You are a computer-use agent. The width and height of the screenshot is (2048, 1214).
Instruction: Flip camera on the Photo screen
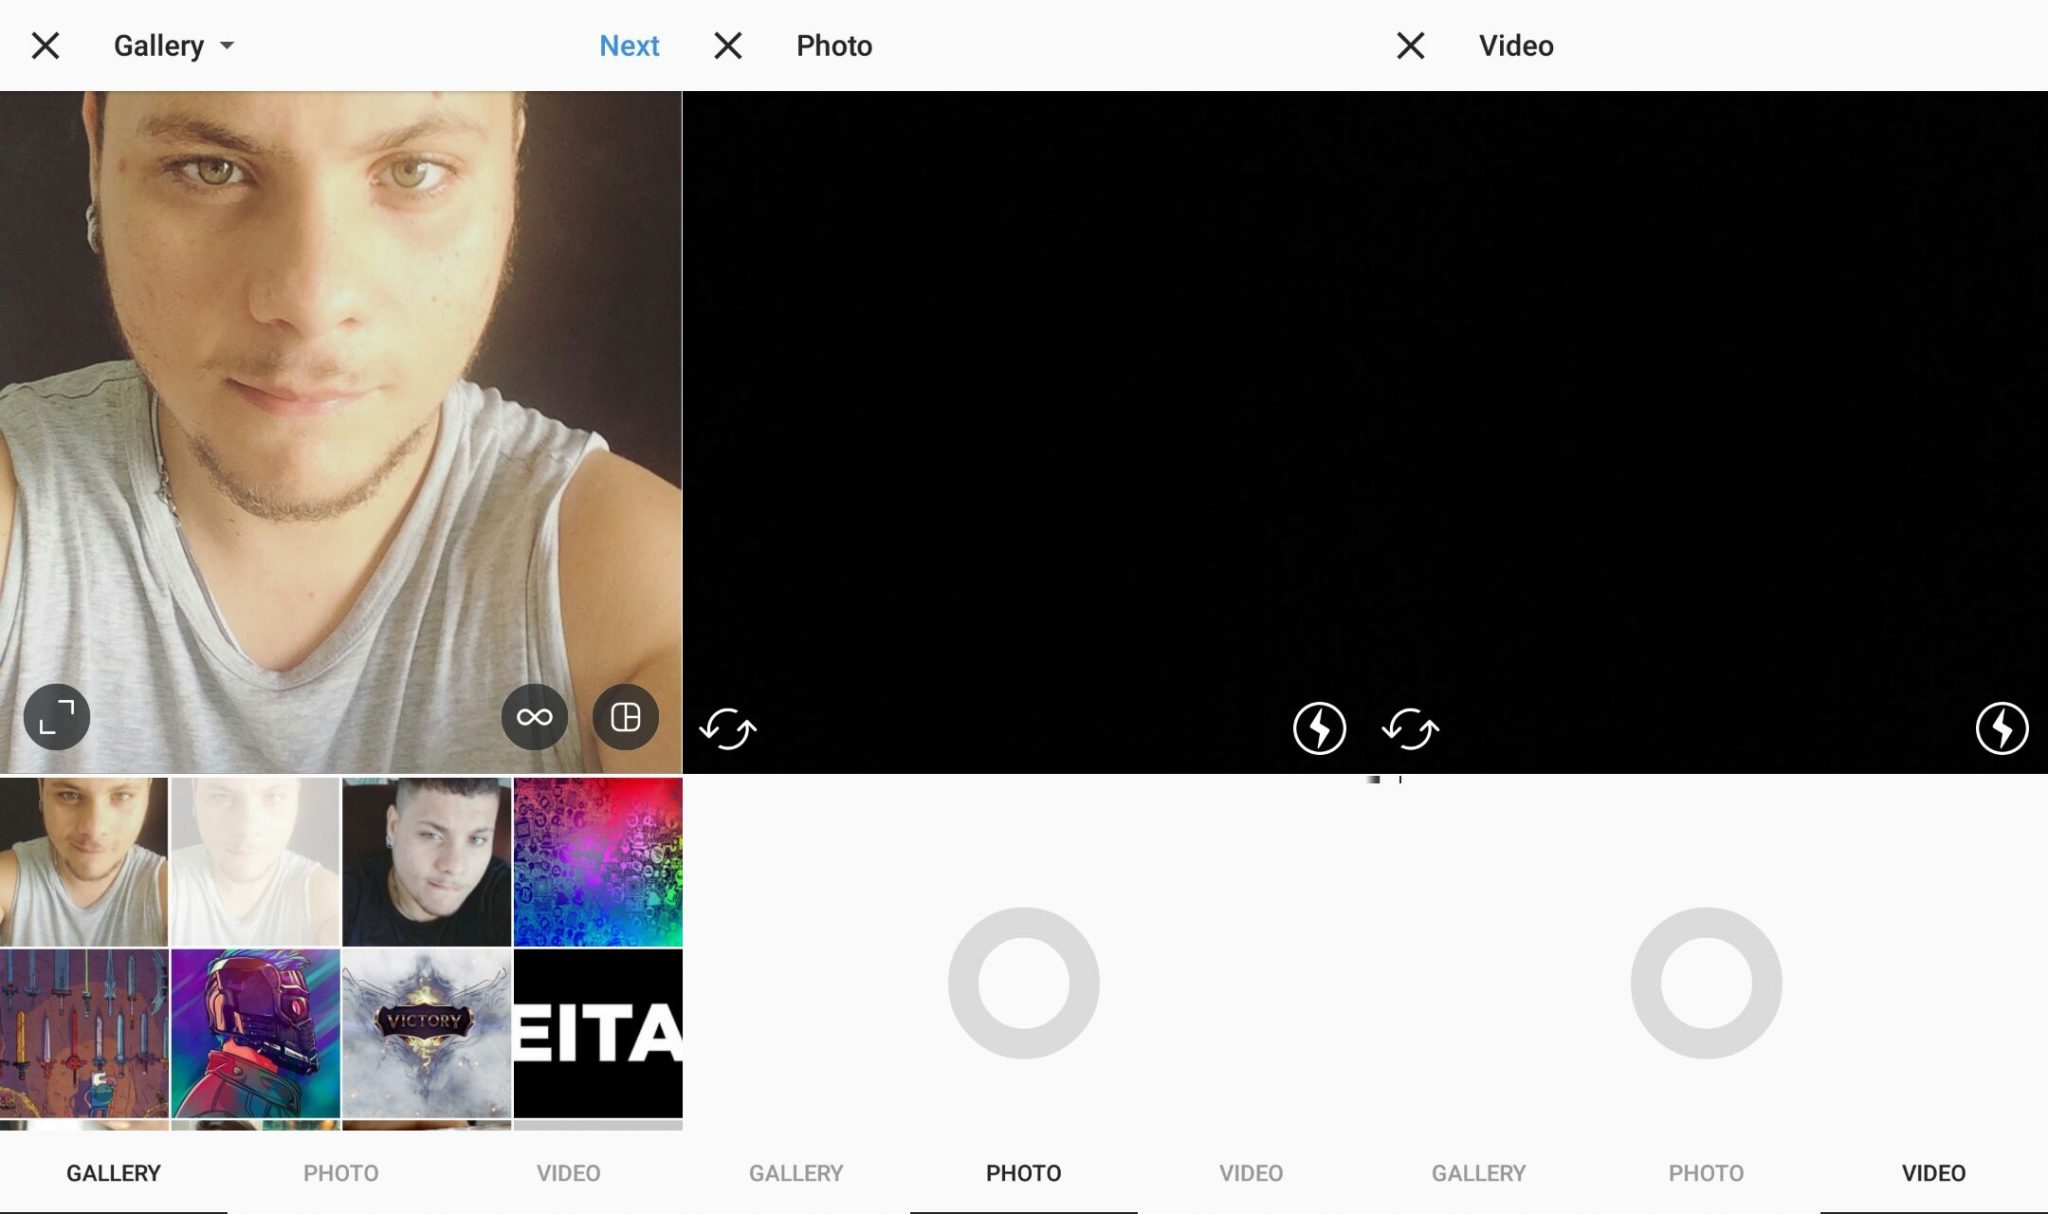pyautogui.click(x=728, y=729)
